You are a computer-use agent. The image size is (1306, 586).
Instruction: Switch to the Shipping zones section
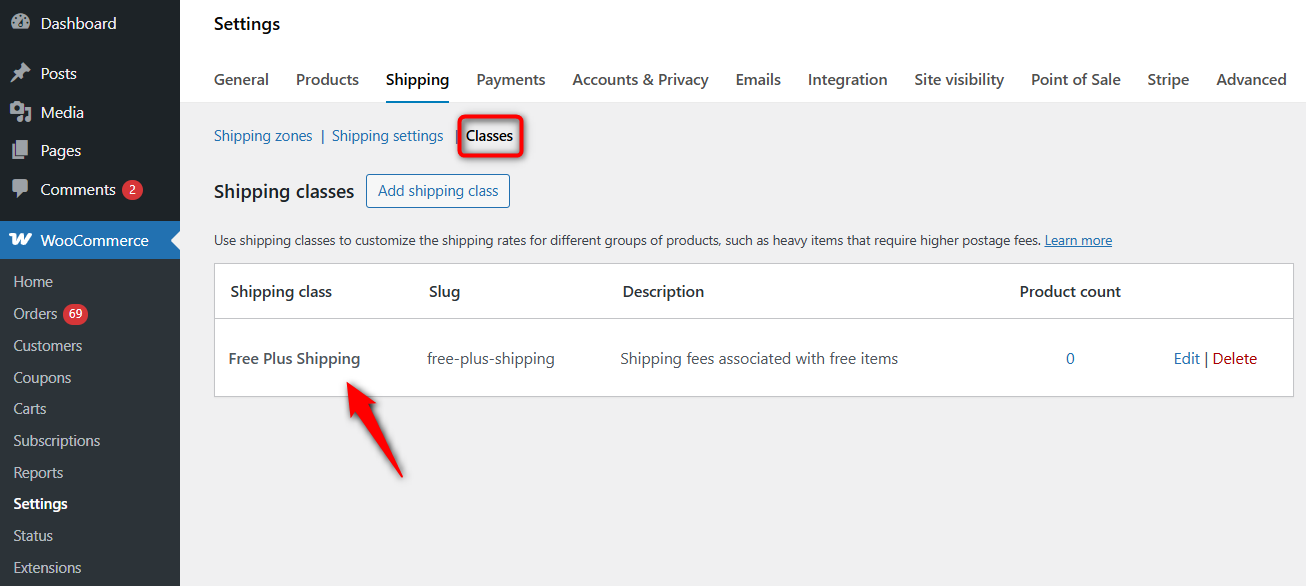[x=263, y=135]
